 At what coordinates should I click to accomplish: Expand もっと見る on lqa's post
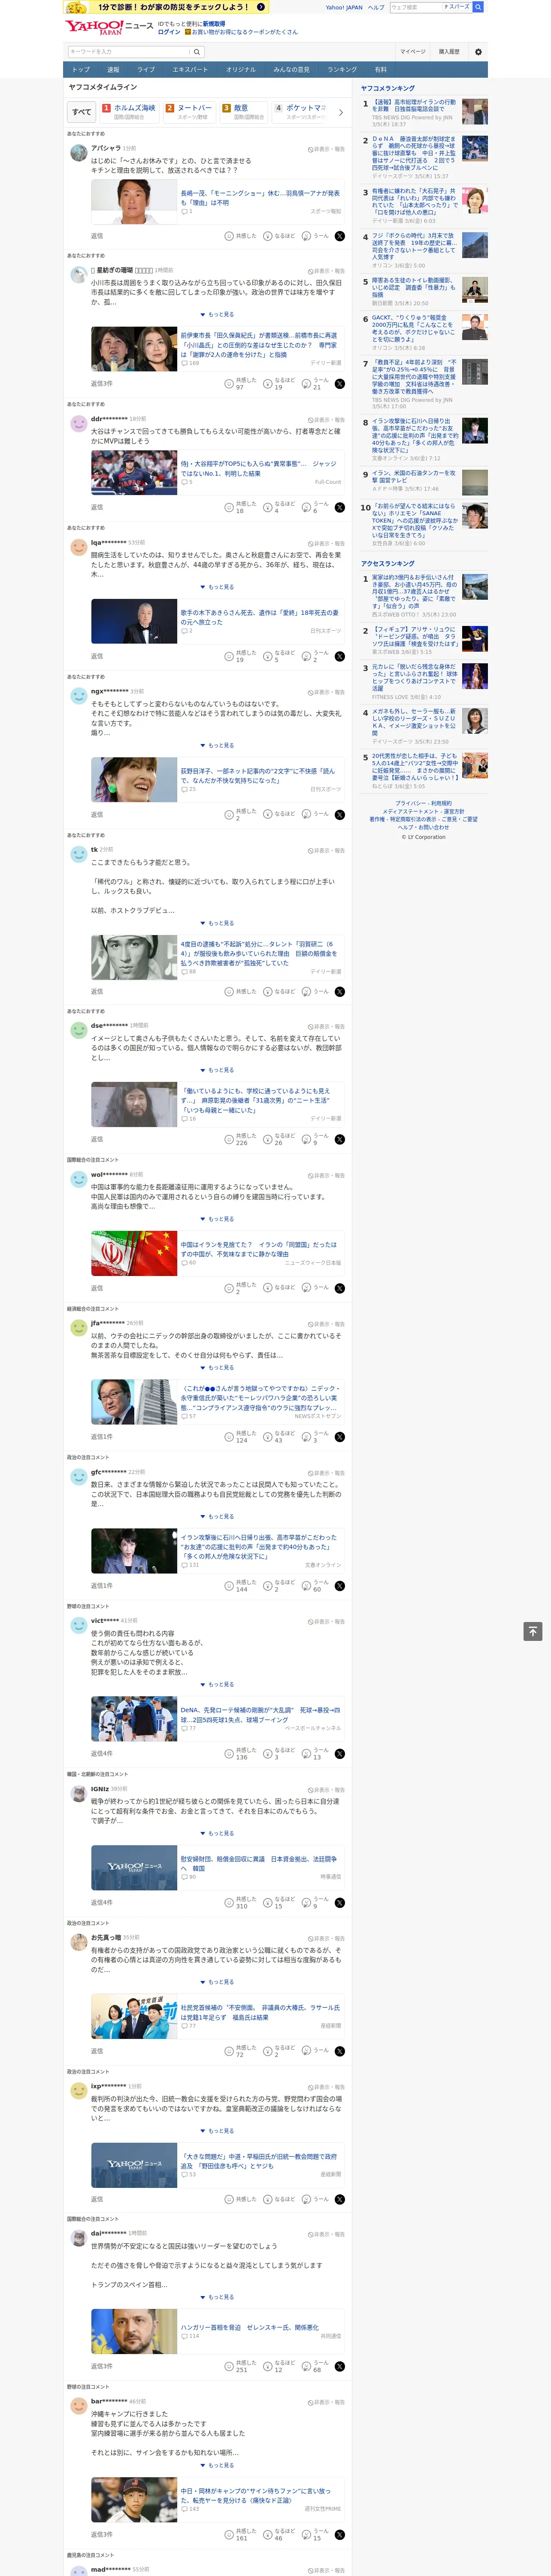pyautogui.click(x=217, y=587)
